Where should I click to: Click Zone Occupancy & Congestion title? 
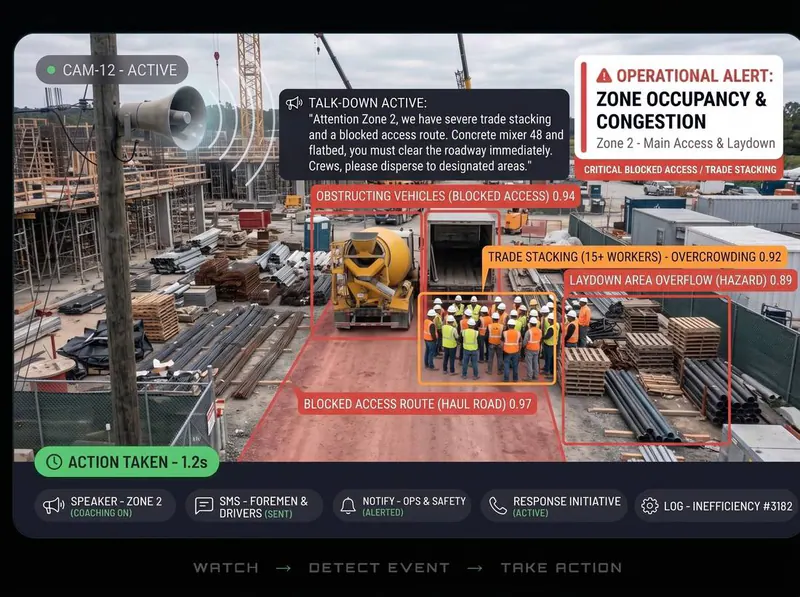(x=681, y=110)
